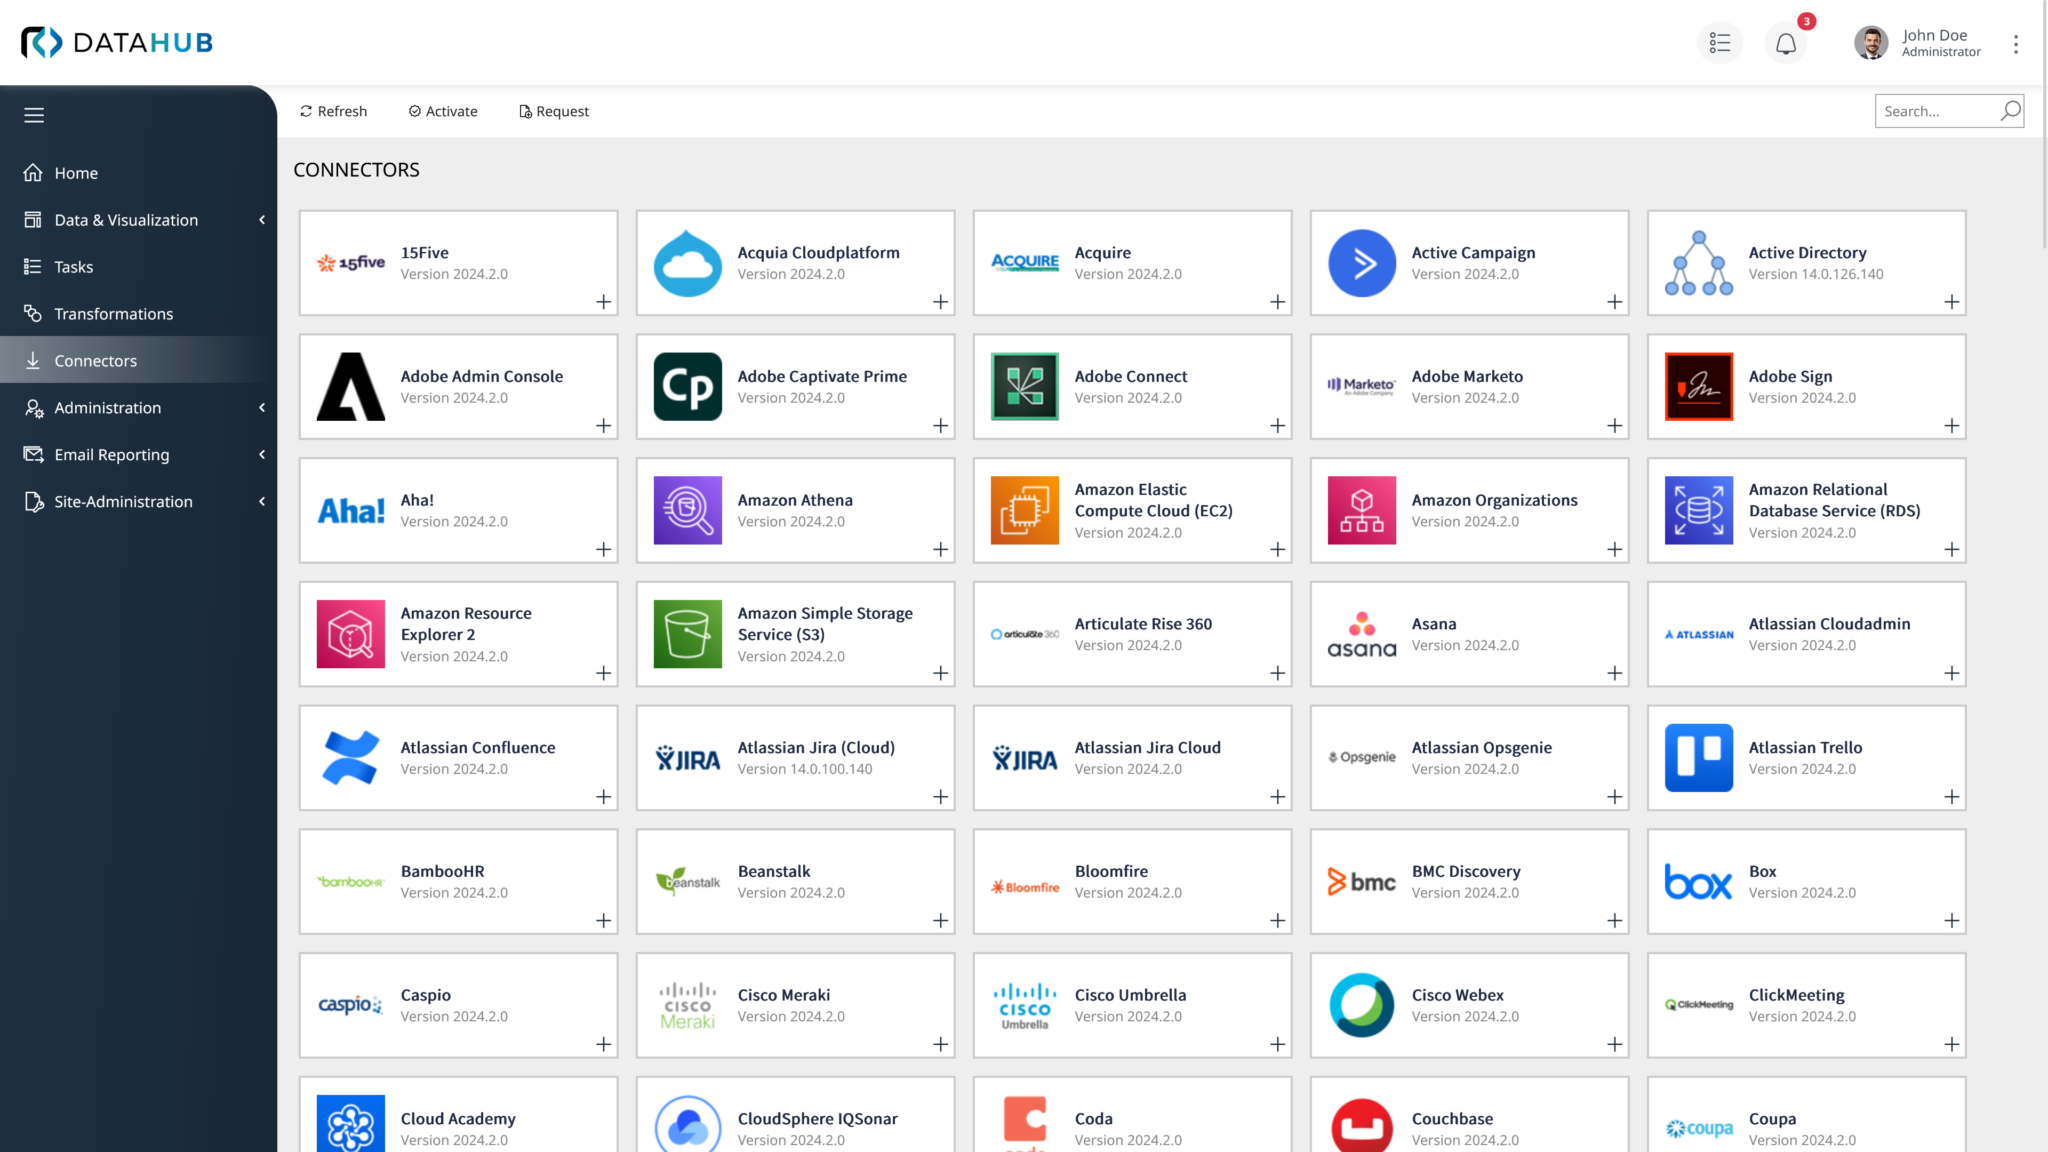Image resolution: width=2048 pixels, height=1152 pixels.
Task: Click the Request button
Action: [x=554, y=111]
